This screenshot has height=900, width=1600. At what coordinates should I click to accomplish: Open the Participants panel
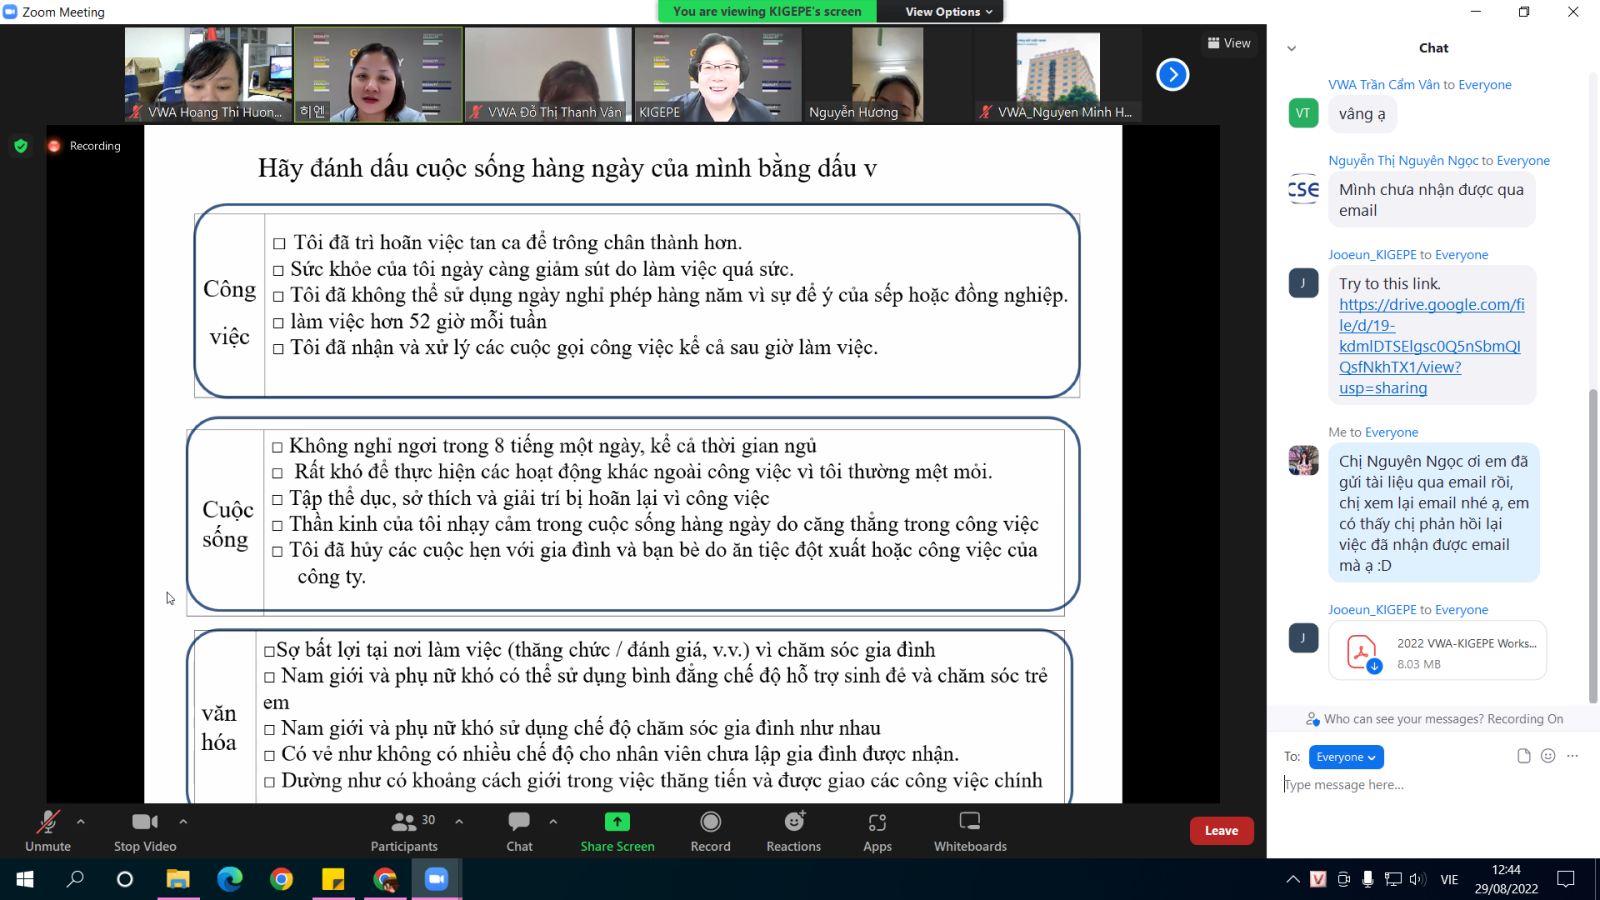tap(404, 831)
